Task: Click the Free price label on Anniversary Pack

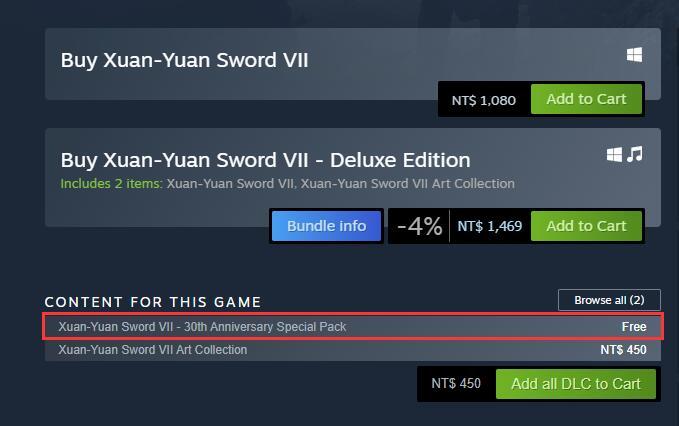Action: (x=634, y=327)
